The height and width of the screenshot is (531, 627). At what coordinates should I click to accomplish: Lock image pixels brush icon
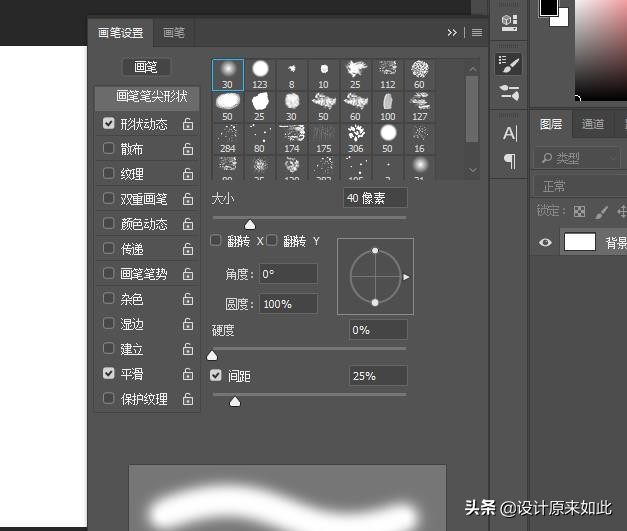point(601,211)
